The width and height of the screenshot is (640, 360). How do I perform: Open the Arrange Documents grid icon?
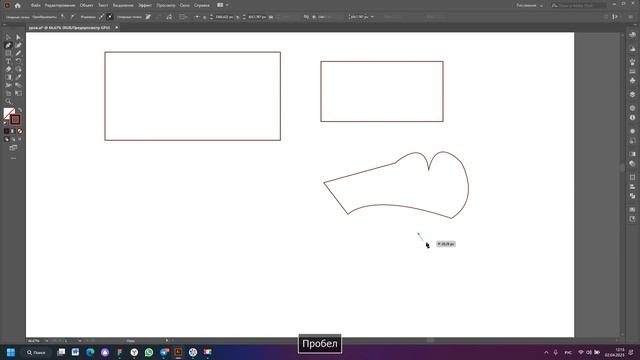click(220, 5)
